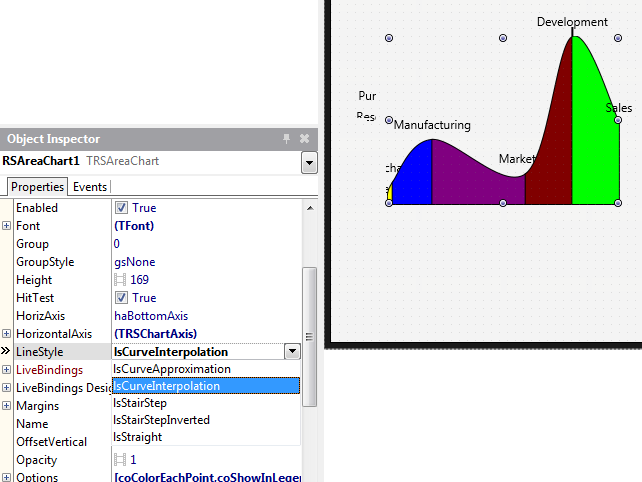Switch to the Properties tab
The width and height of the screenshot is (642, 482).
[x=38, y=187]
